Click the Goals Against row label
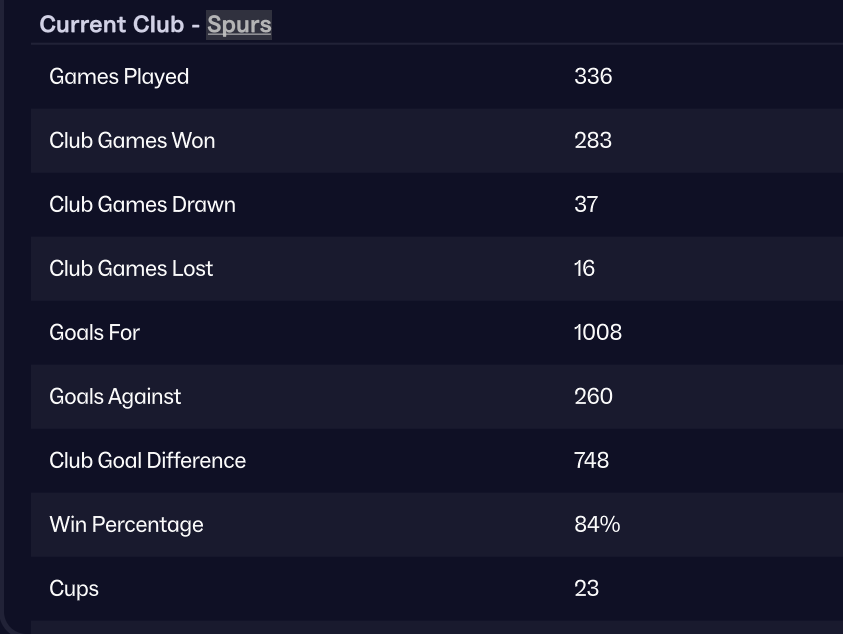Image resolution: width=843 pixels, height=634 pixels. pyautogui.click(x=115, y=397)
